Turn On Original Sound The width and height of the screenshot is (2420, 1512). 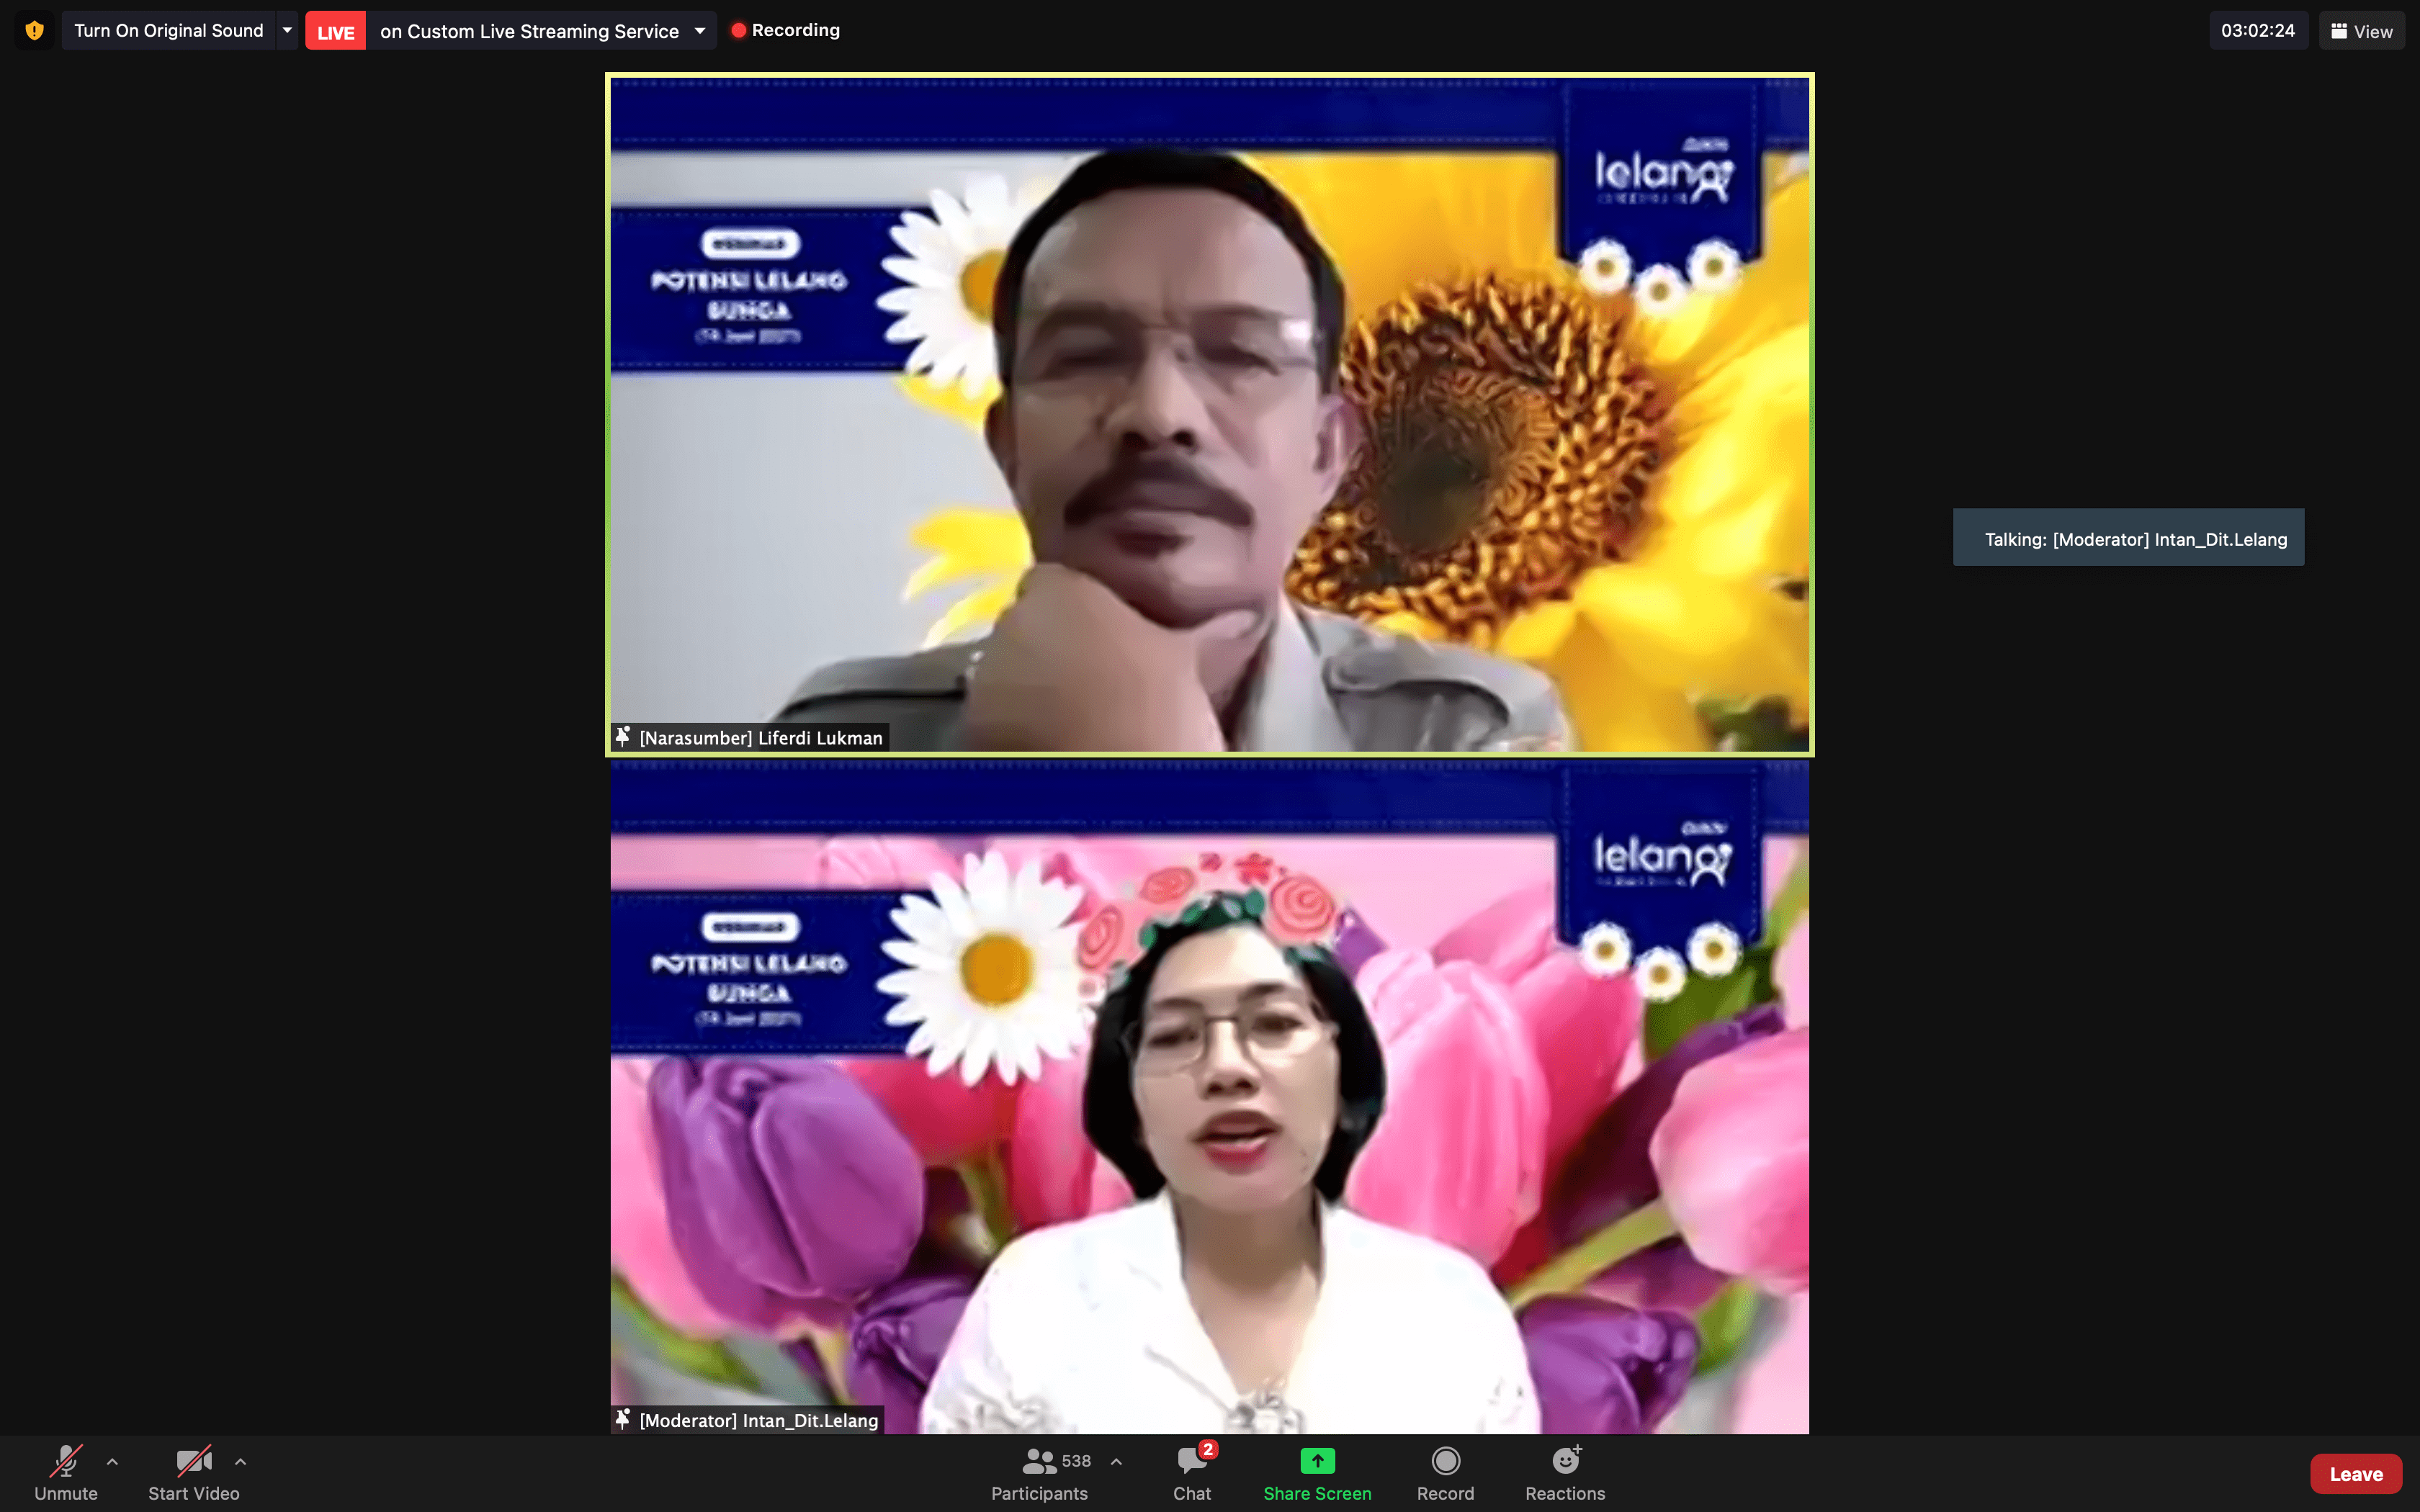168,30
